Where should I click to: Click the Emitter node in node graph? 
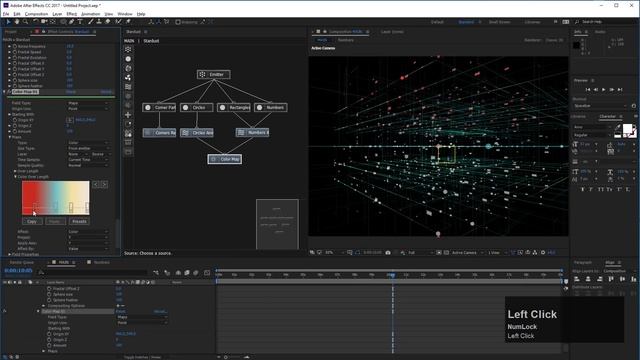click(213, 74)
